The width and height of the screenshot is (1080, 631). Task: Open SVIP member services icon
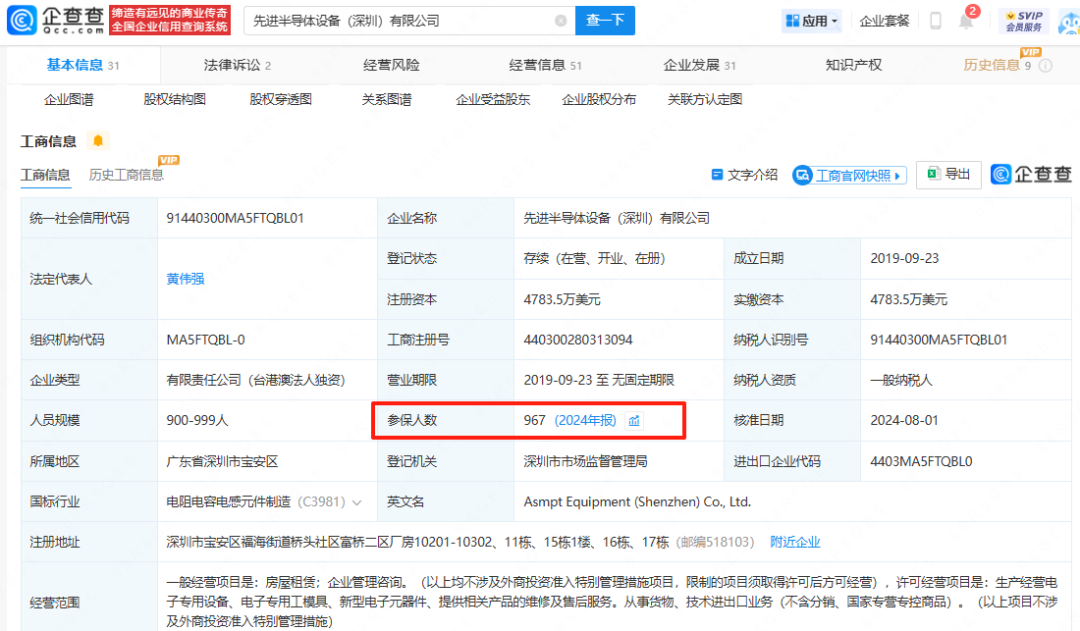pyautogui.click(x=1024, y=21)
